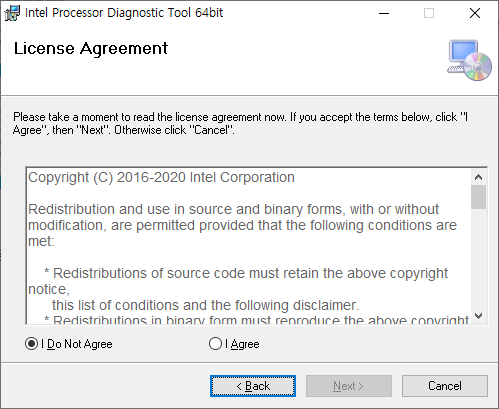This screenshot has height=409, width=499.
Task: Click the window title "Intel Processor Diagnostic Tool 64bit"
Action: 124,13
